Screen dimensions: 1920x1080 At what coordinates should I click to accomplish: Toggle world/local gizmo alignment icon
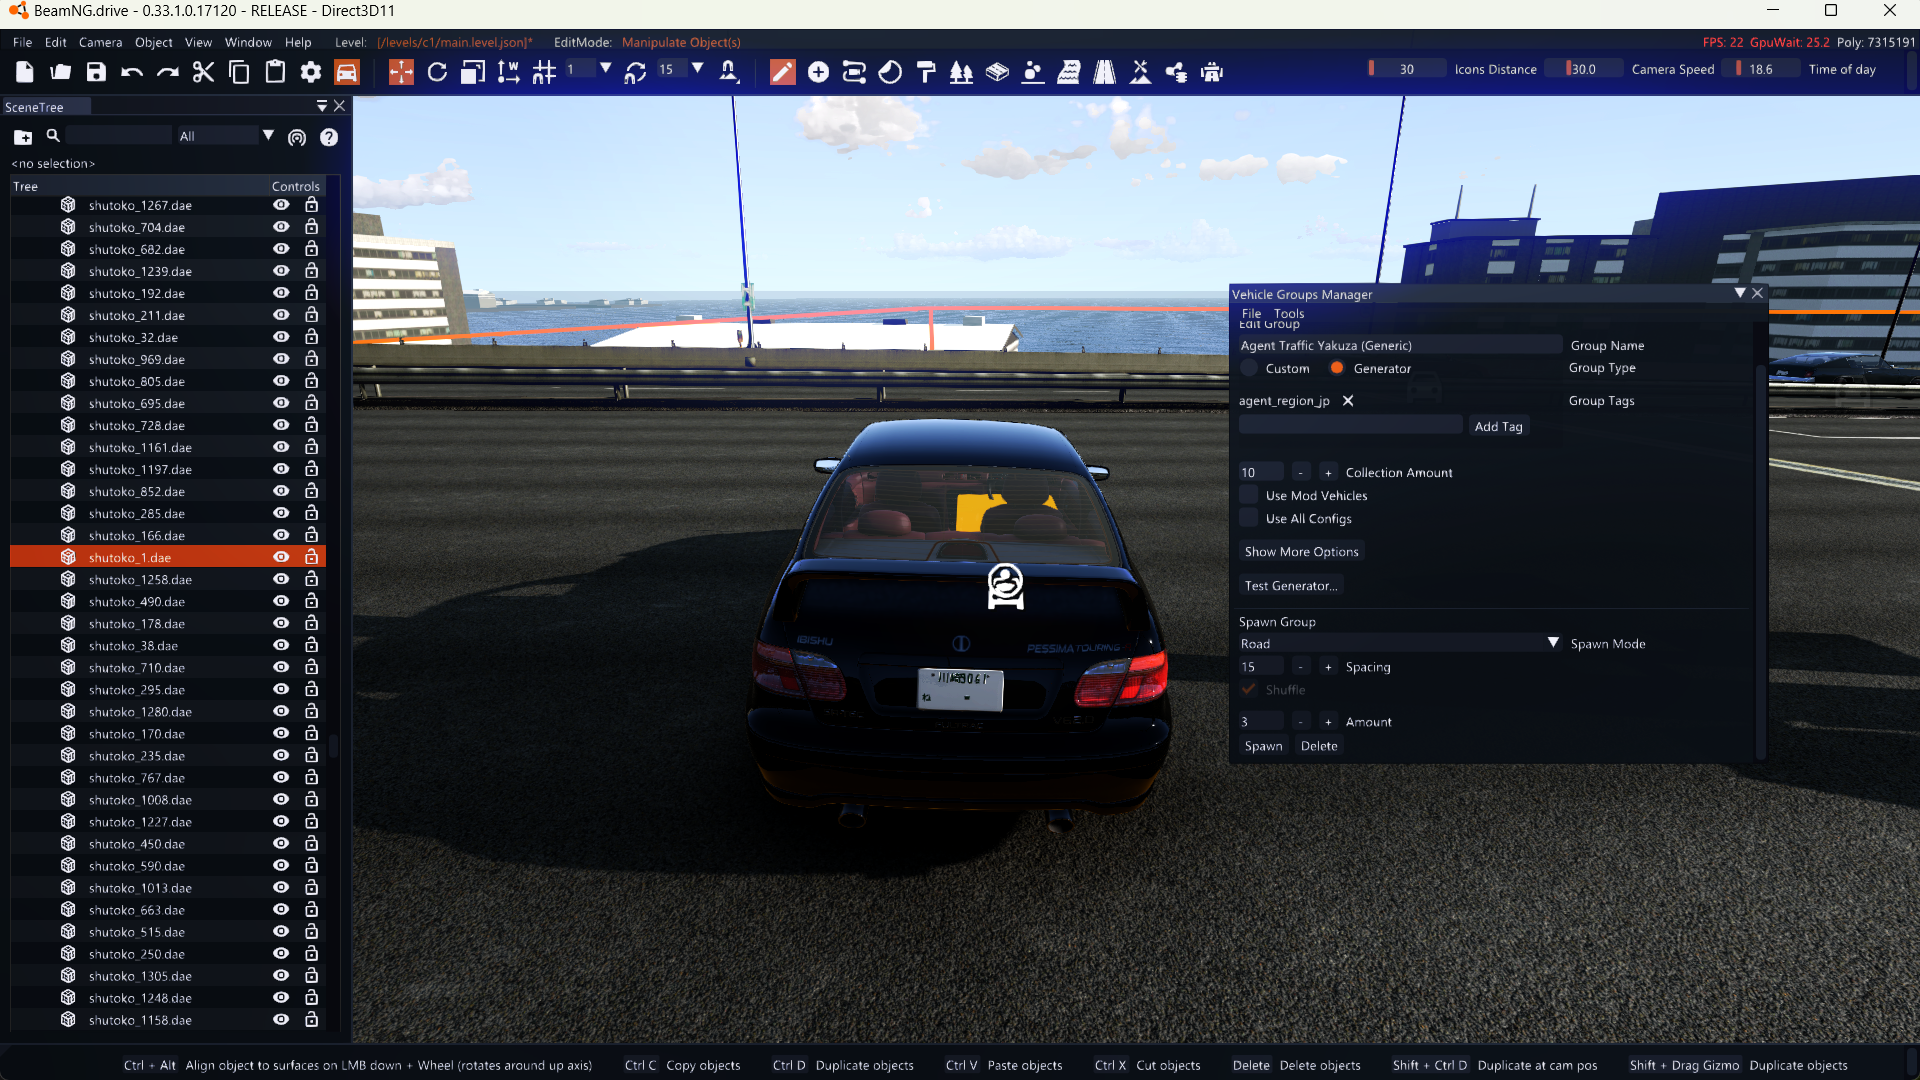click(508, 72)
